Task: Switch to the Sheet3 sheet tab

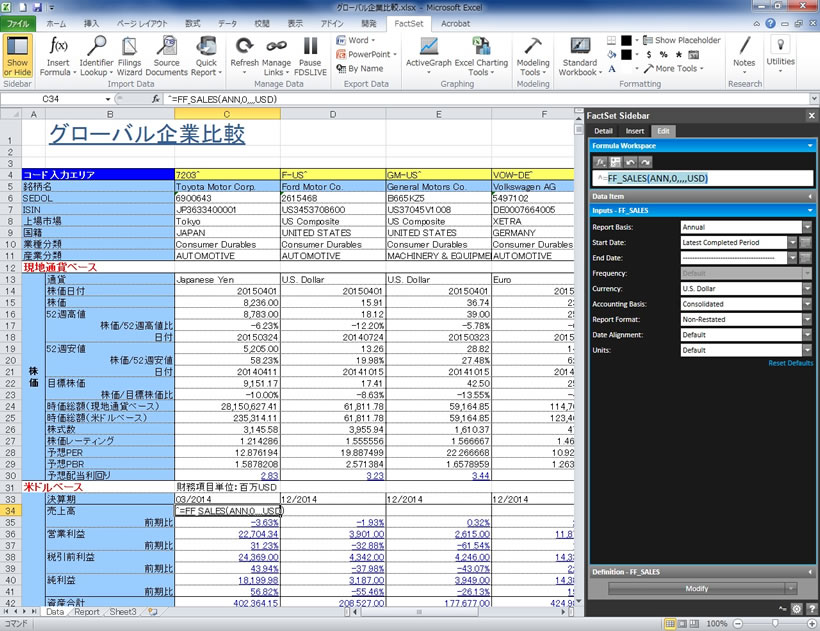Action: click(122, 612)
